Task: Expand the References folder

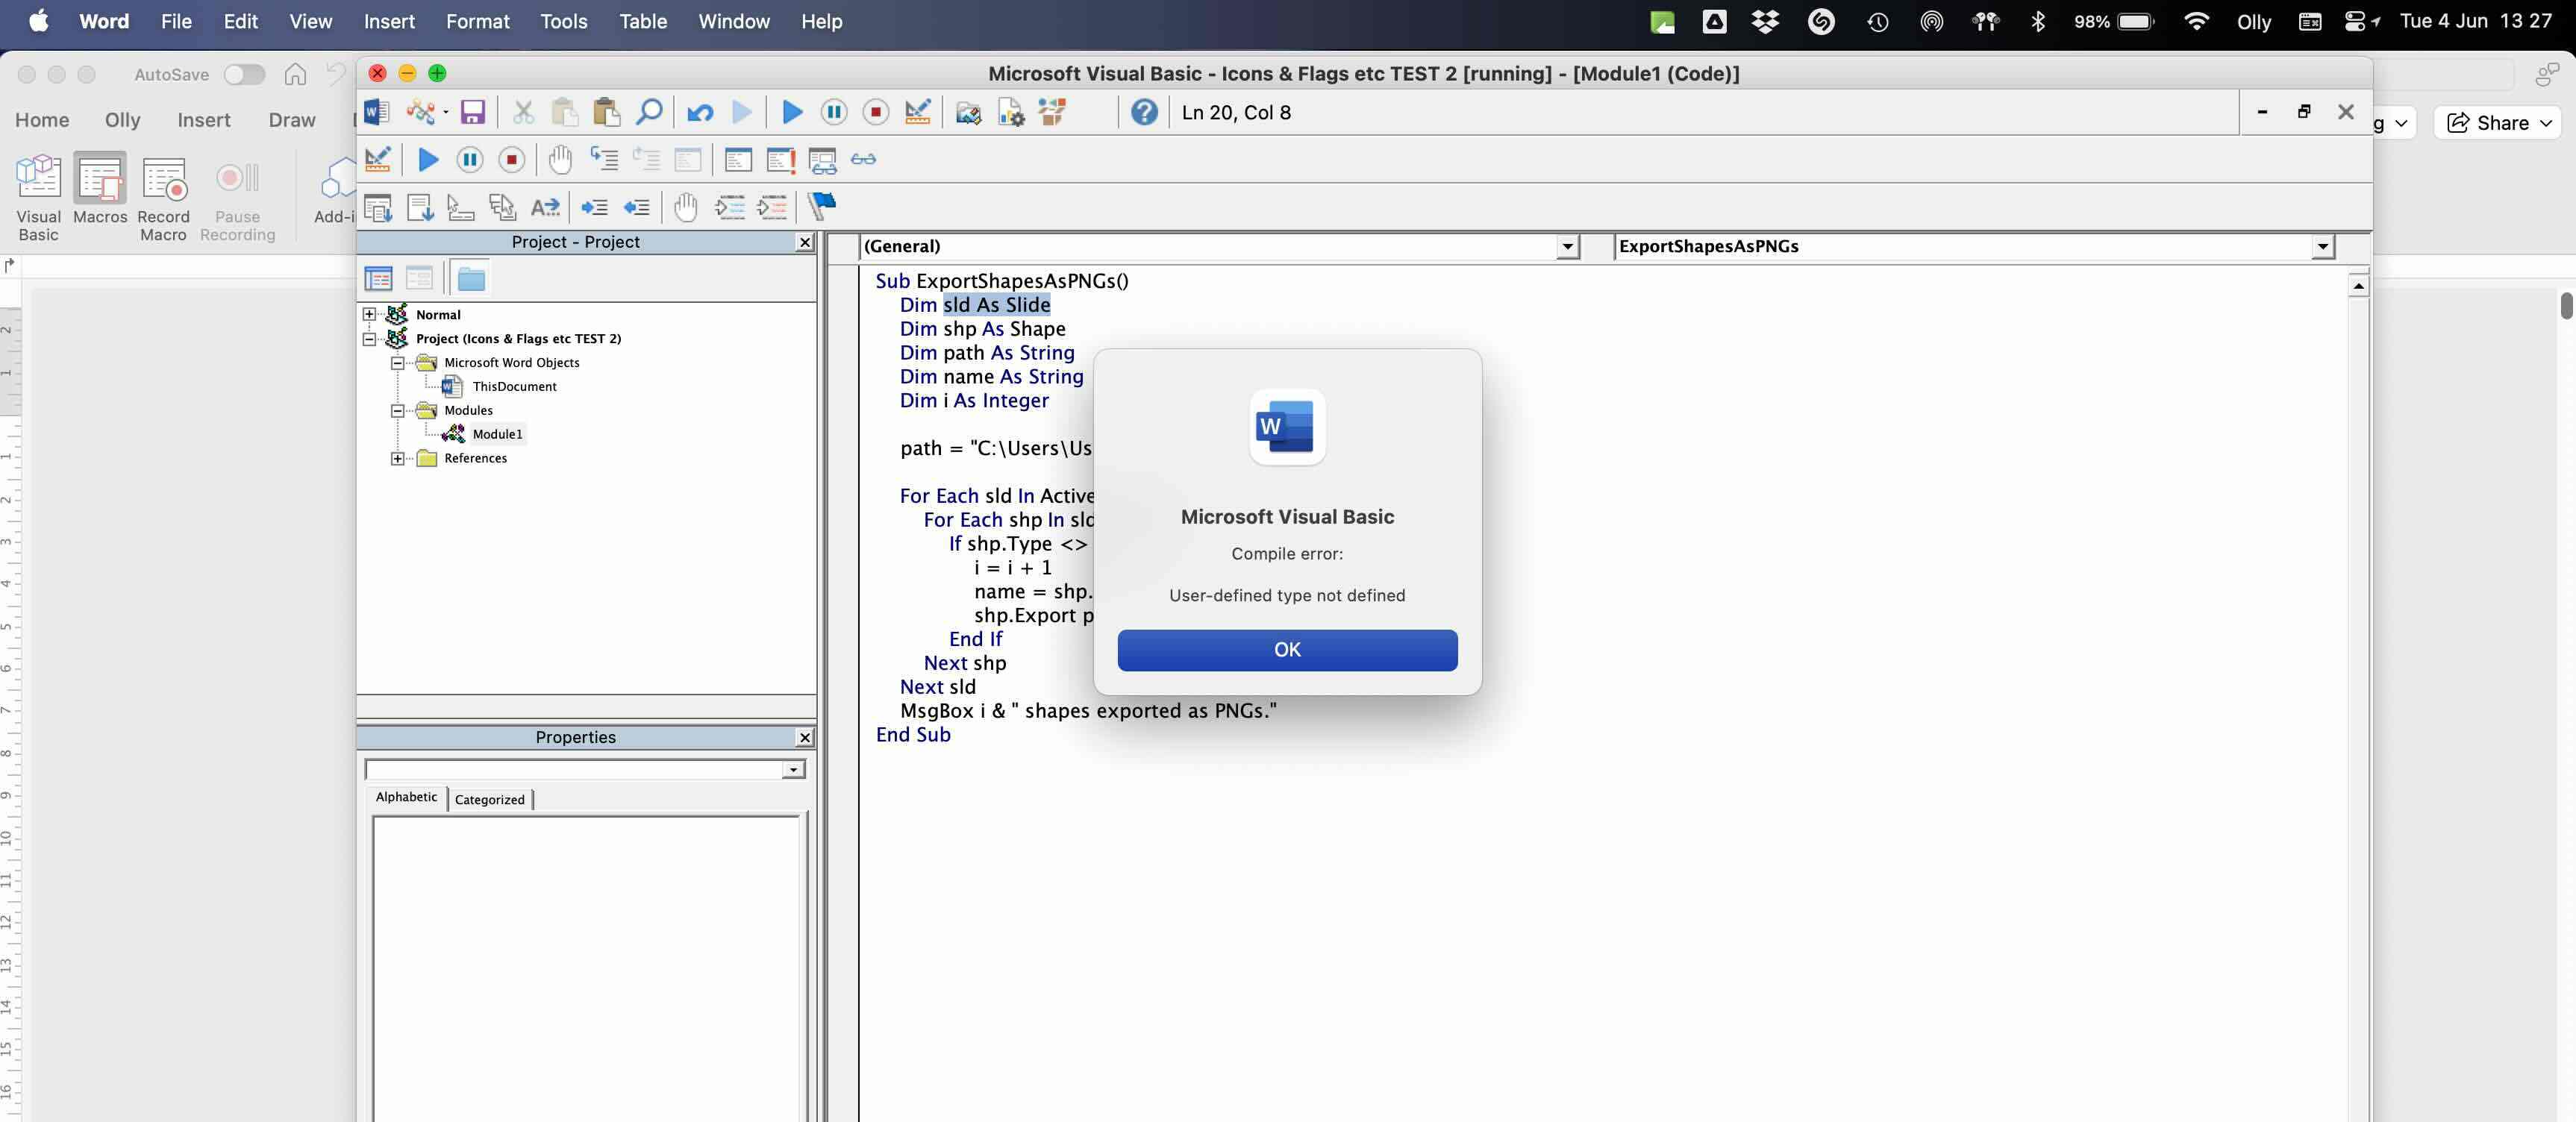Action: coord(398,458)
